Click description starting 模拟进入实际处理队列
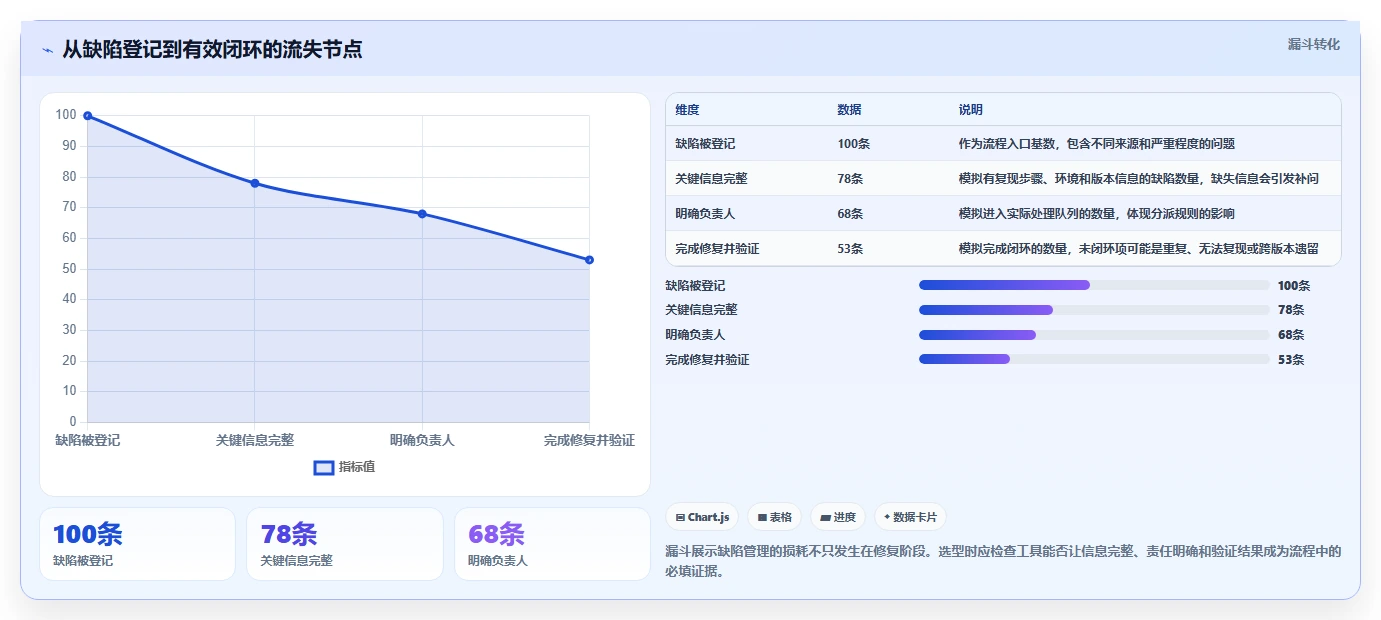1381x620 pixels. tap(1096, 214)
